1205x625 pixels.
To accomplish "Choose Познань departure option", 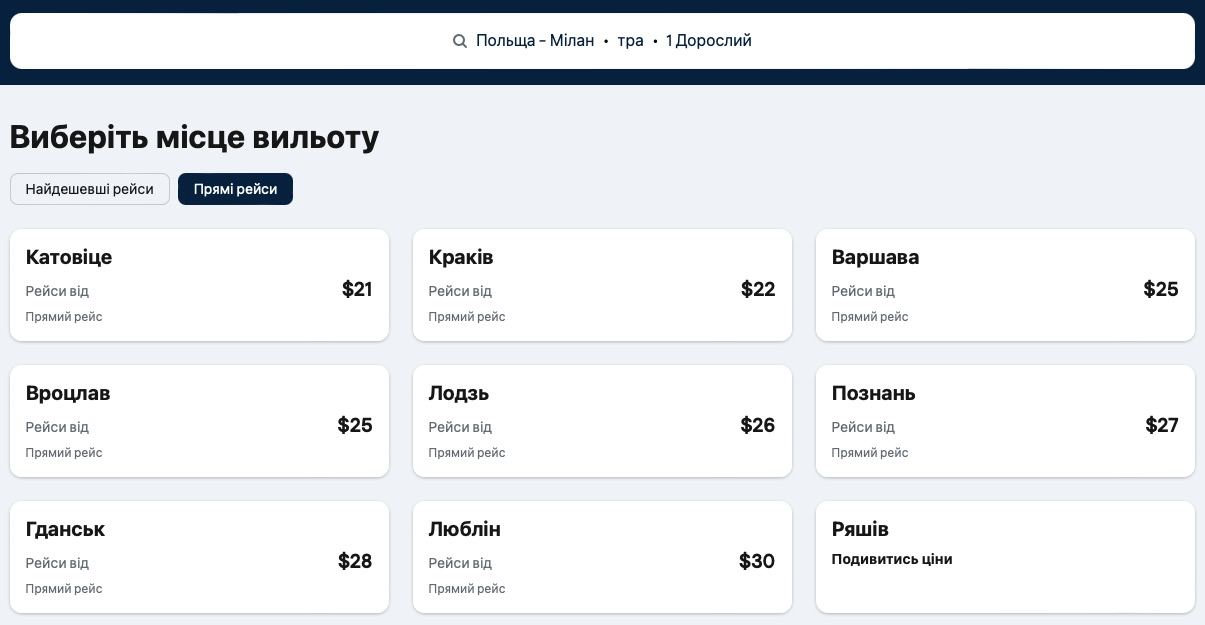I will 1005,421.
